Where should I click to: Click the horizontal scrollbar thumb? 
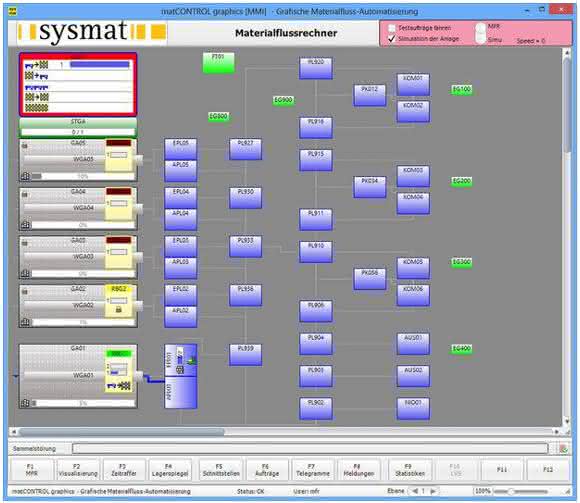122,432
